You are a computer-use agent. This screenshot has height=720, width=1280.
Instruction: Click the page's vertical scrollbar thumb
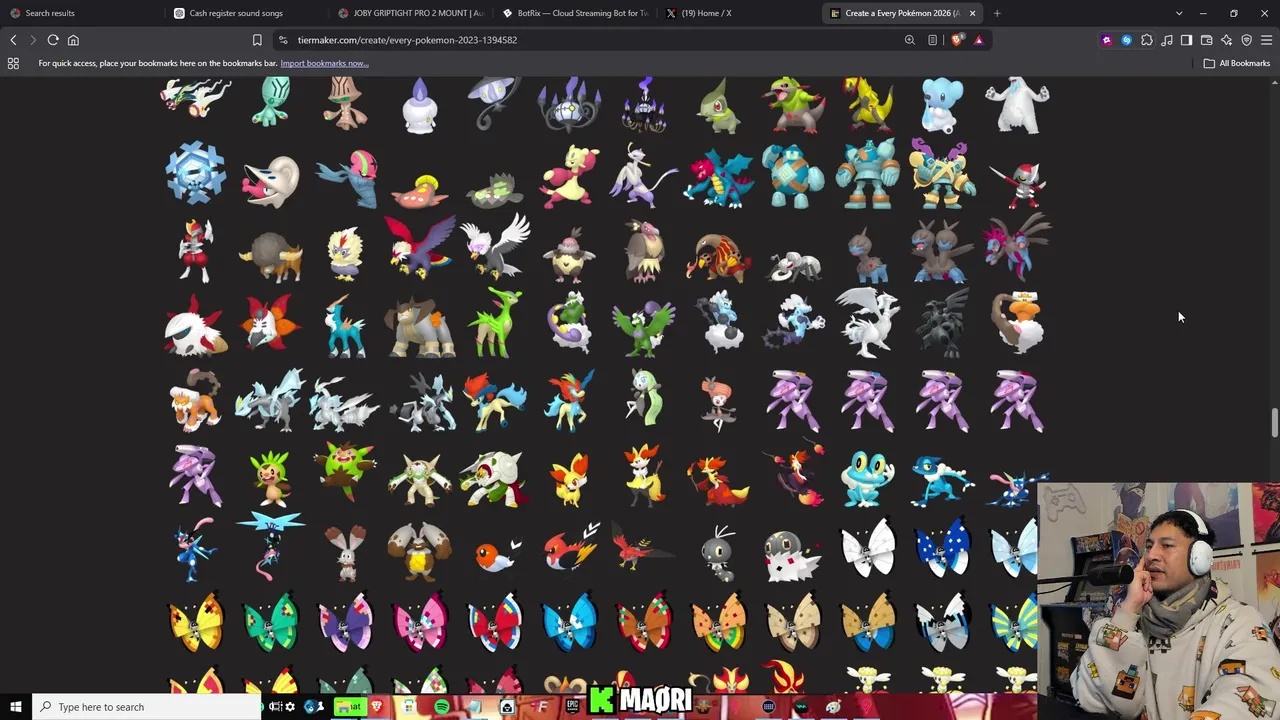click(x=1274, y=422)
